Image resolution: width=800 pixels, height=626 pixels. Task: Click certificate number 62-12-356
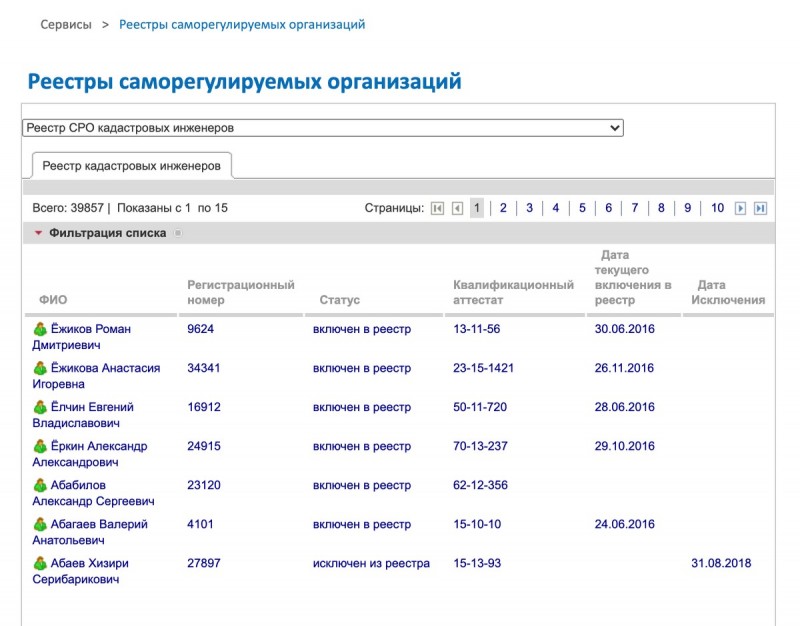480,485
